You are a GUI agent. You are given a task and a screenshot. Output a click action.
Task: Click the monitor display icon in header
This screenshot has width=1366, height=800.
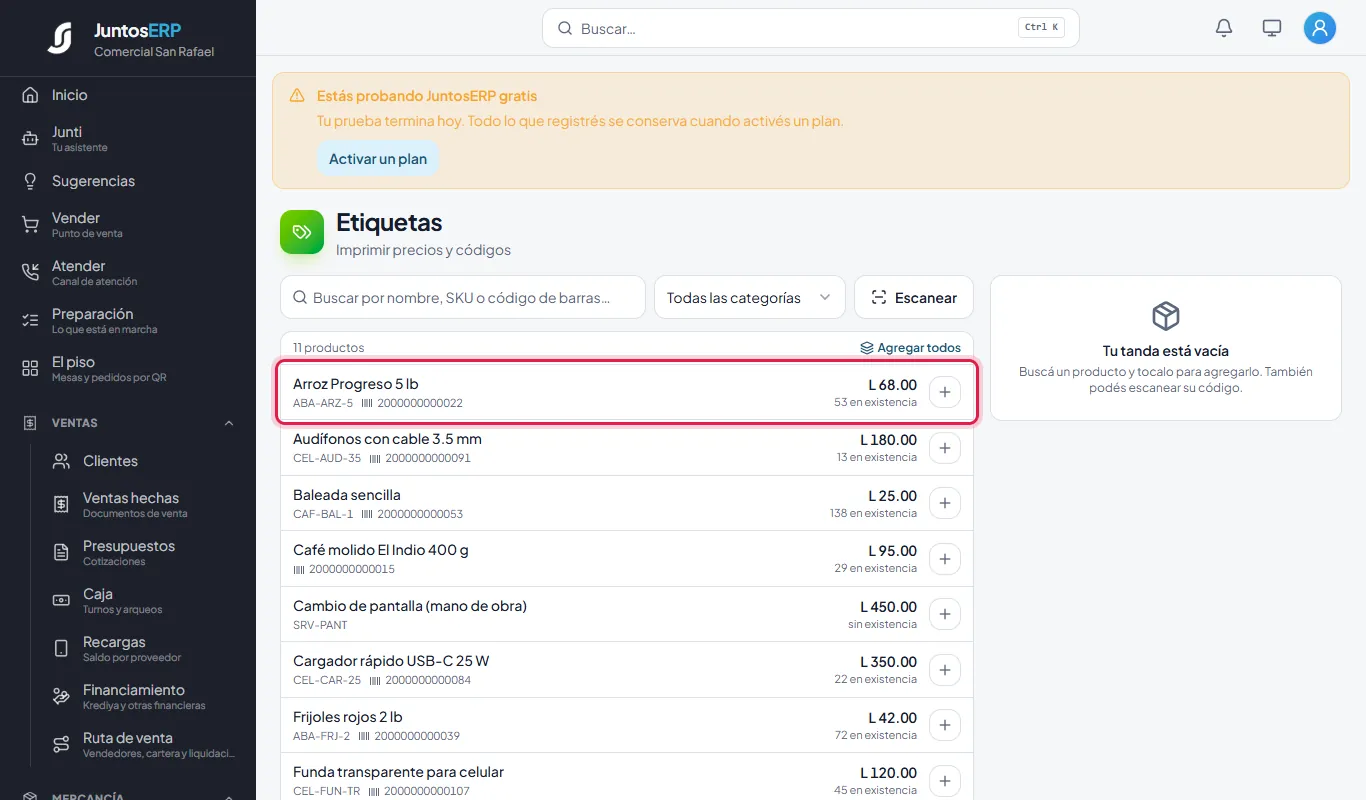[1272, 28]
